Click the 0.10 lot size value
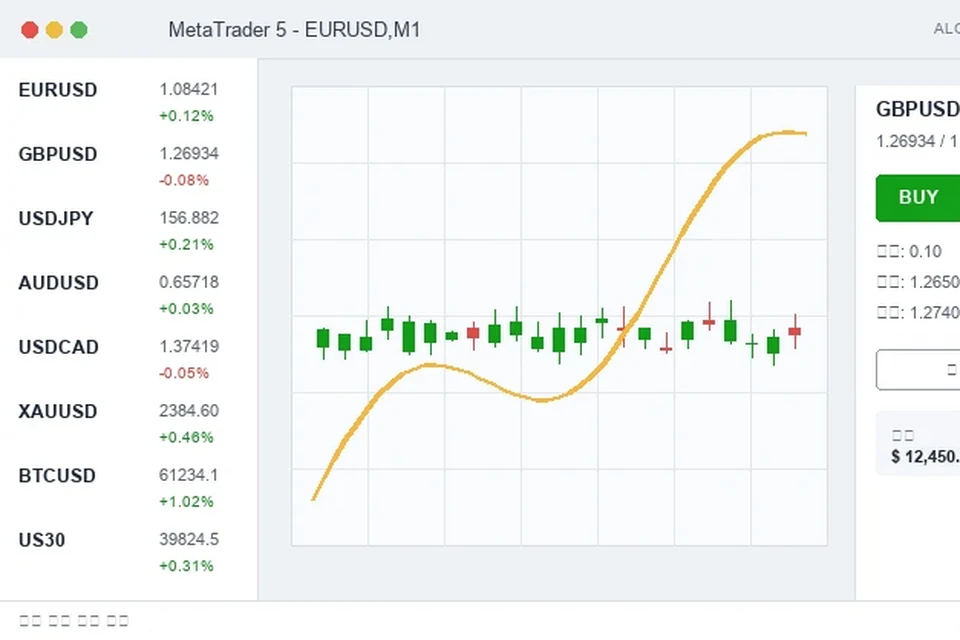The image size is (960, 640). 924,252
